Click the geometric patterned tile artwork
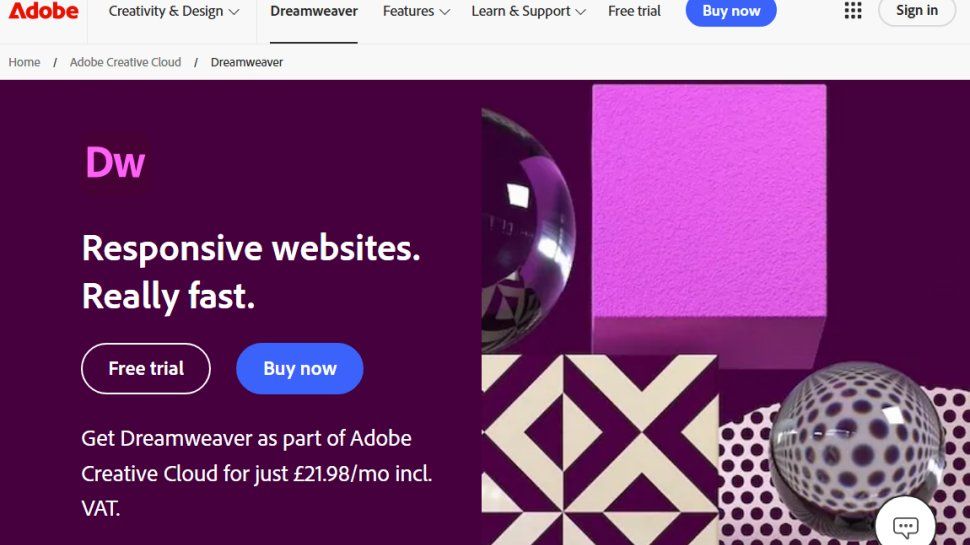This screenshot has height=545, width=970. click(x=599, y=450)
